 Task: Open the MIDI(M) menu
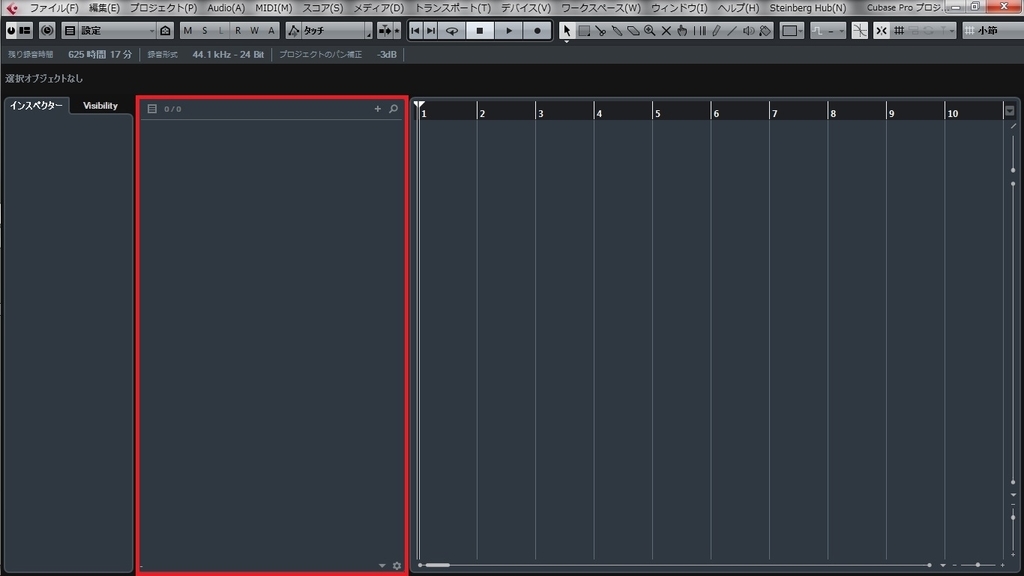(274, 8)
